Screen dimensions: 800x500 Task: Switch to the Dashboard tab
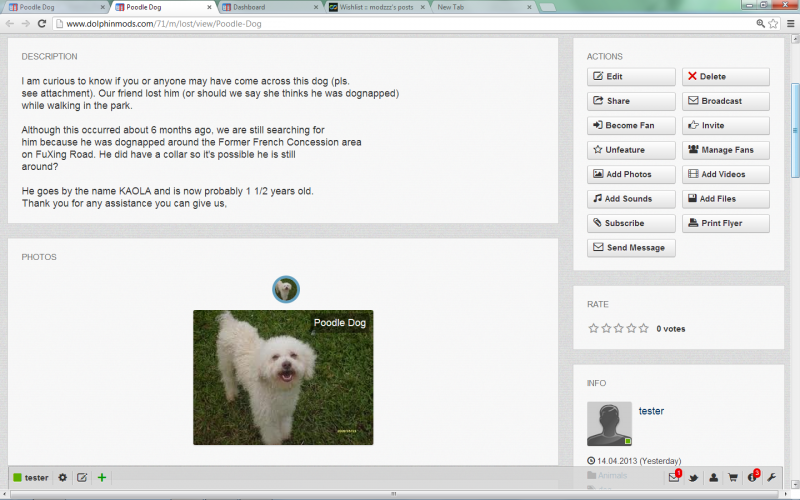(267, 7)
